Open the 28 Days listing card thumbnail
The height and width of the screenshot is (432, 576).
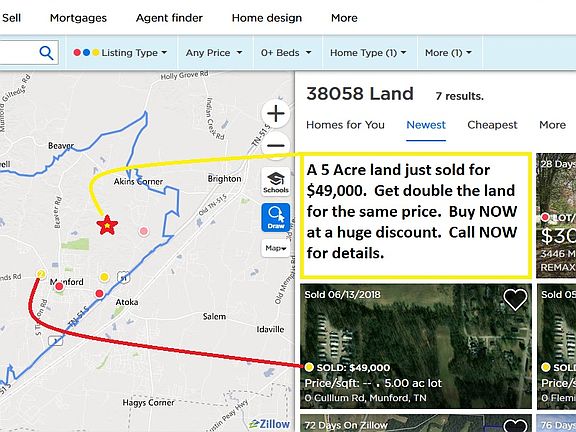point(556,216)
